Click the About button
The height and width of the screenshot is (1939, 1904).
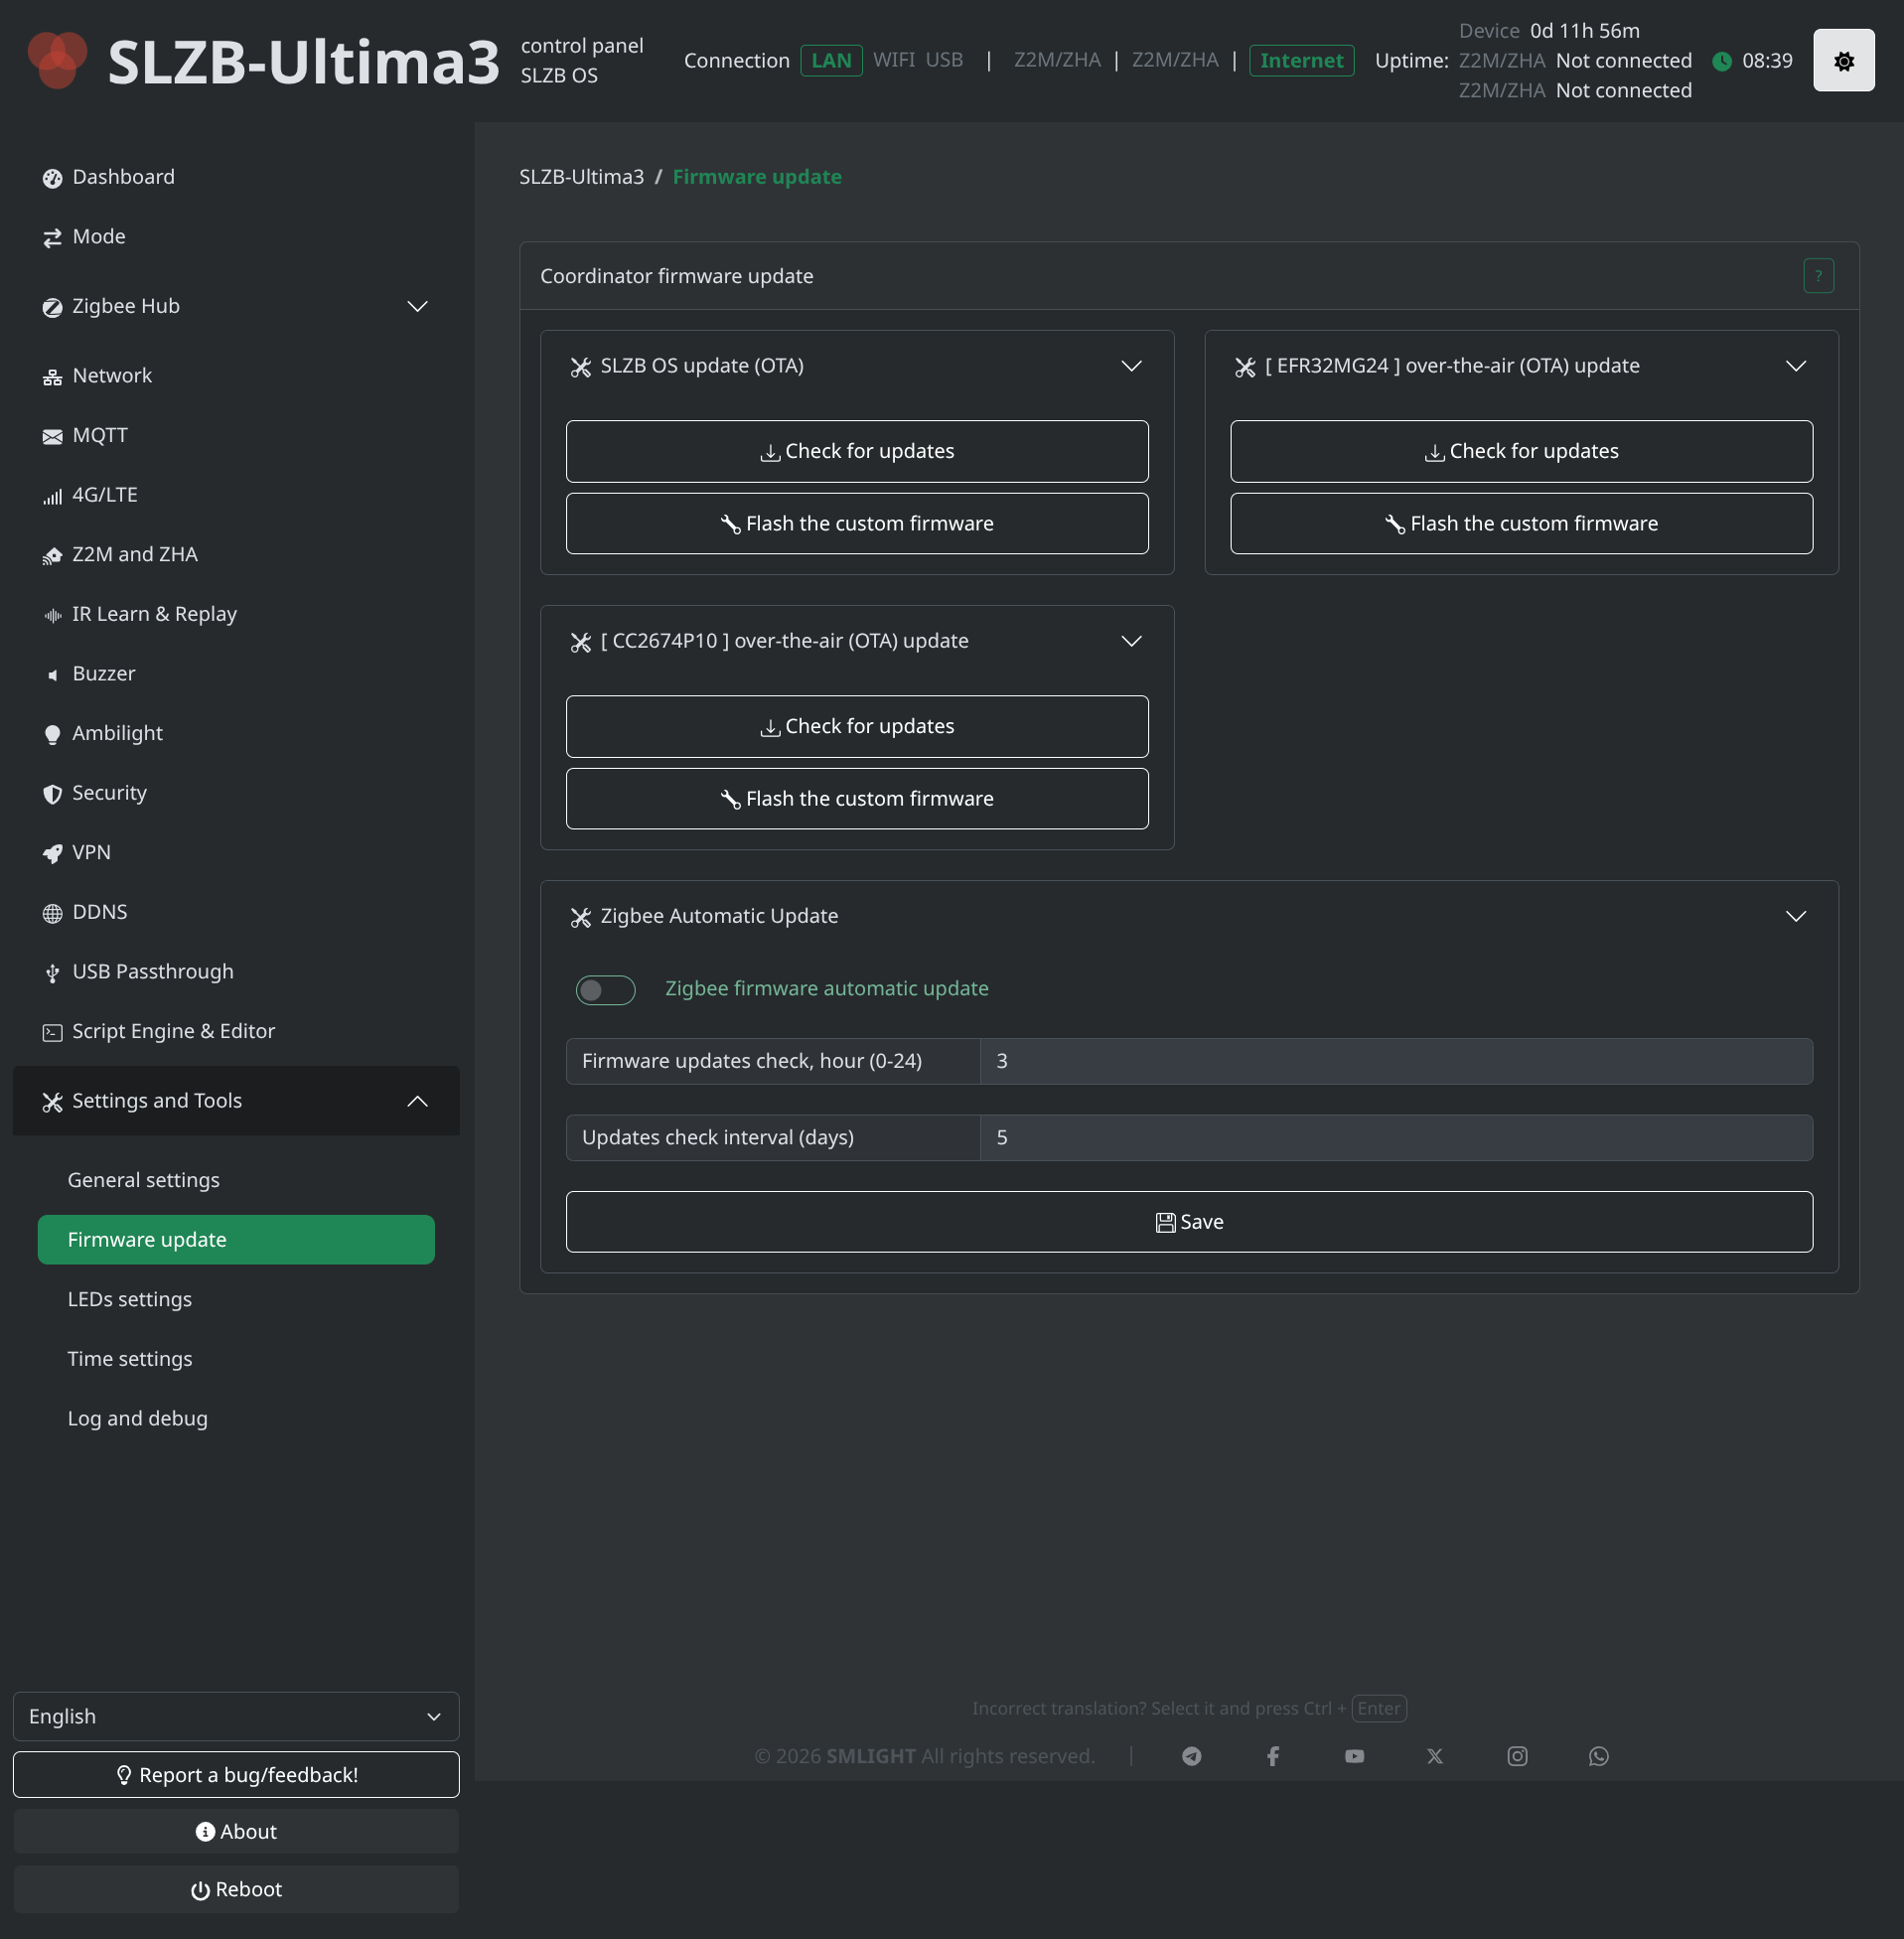coord(236,1831)
